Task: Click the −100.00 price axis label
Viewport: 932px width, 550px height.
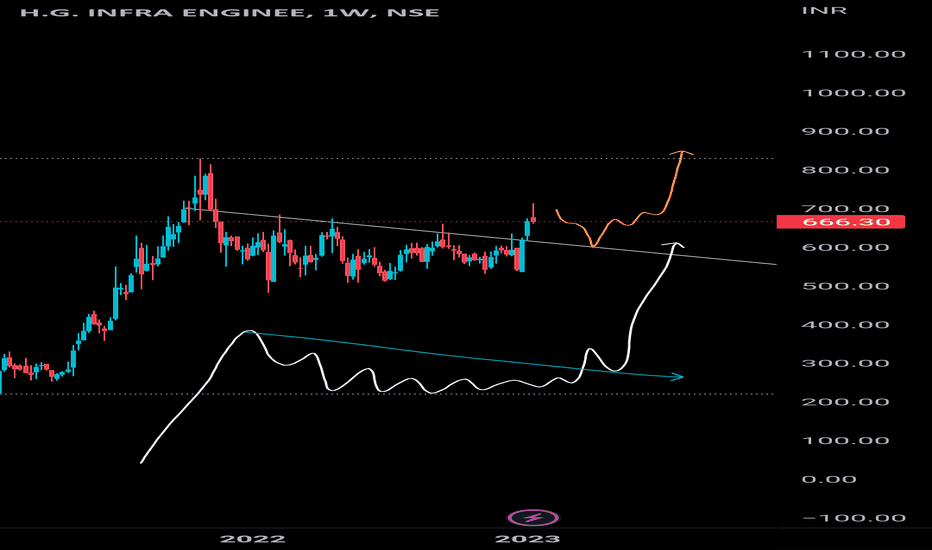Action: pyautogui.click(x=854, y=518)
